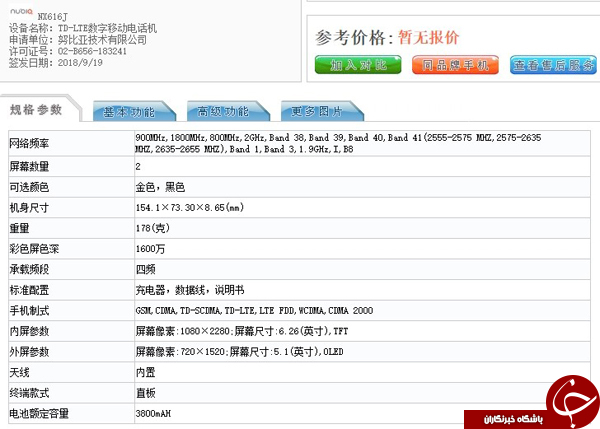The width and height of the screenshot is (600, 429).
Task: Click the 重量 row label
Action: [20, 228]
